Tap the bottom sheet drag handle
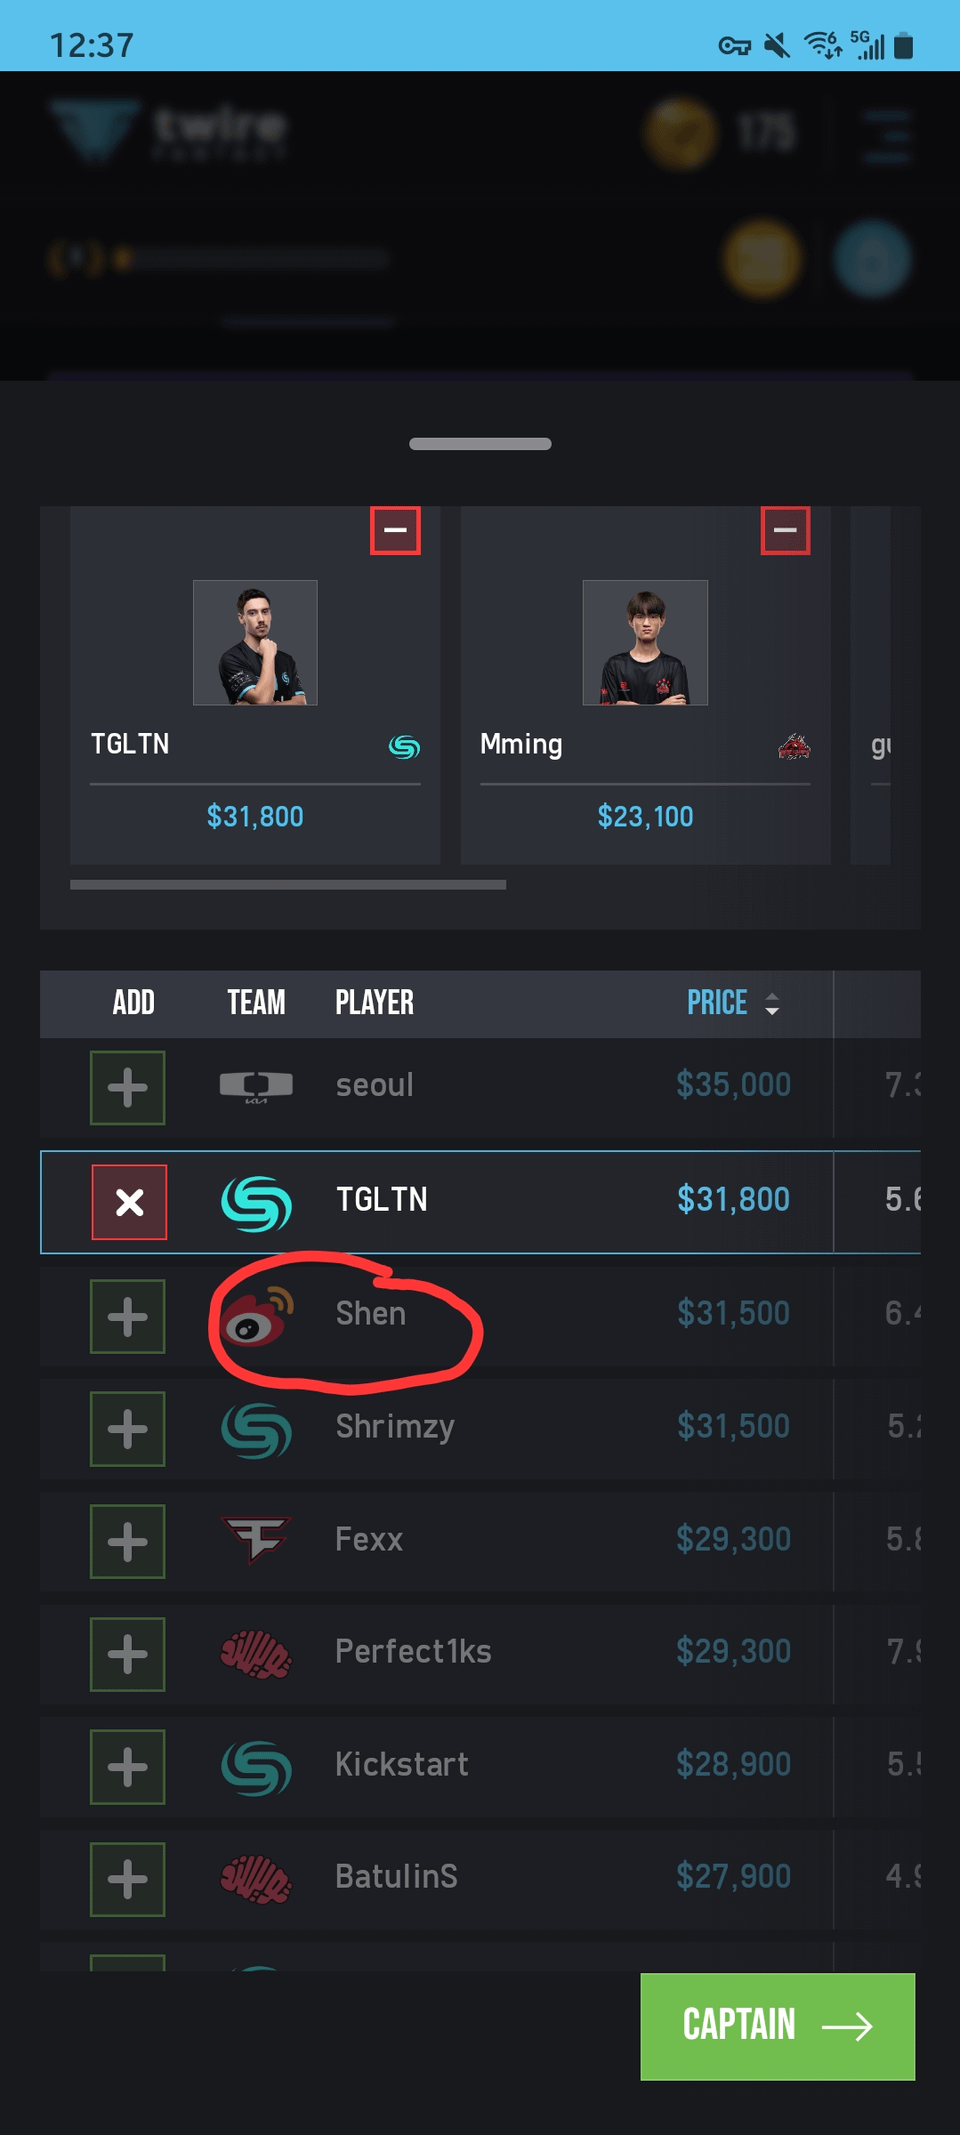960x2135 pixels. 480,444
